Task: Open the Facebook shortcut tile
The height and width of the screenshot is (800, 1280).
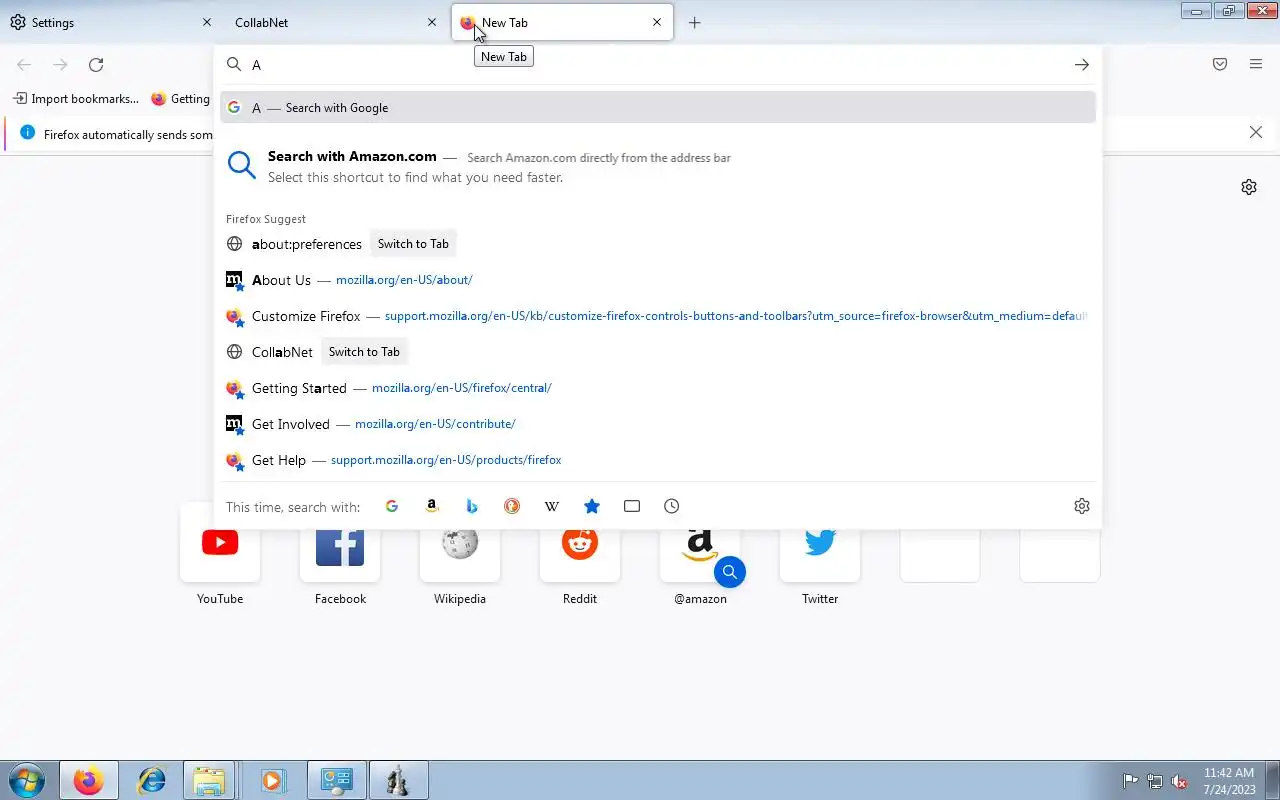Action: coord(340,555)
